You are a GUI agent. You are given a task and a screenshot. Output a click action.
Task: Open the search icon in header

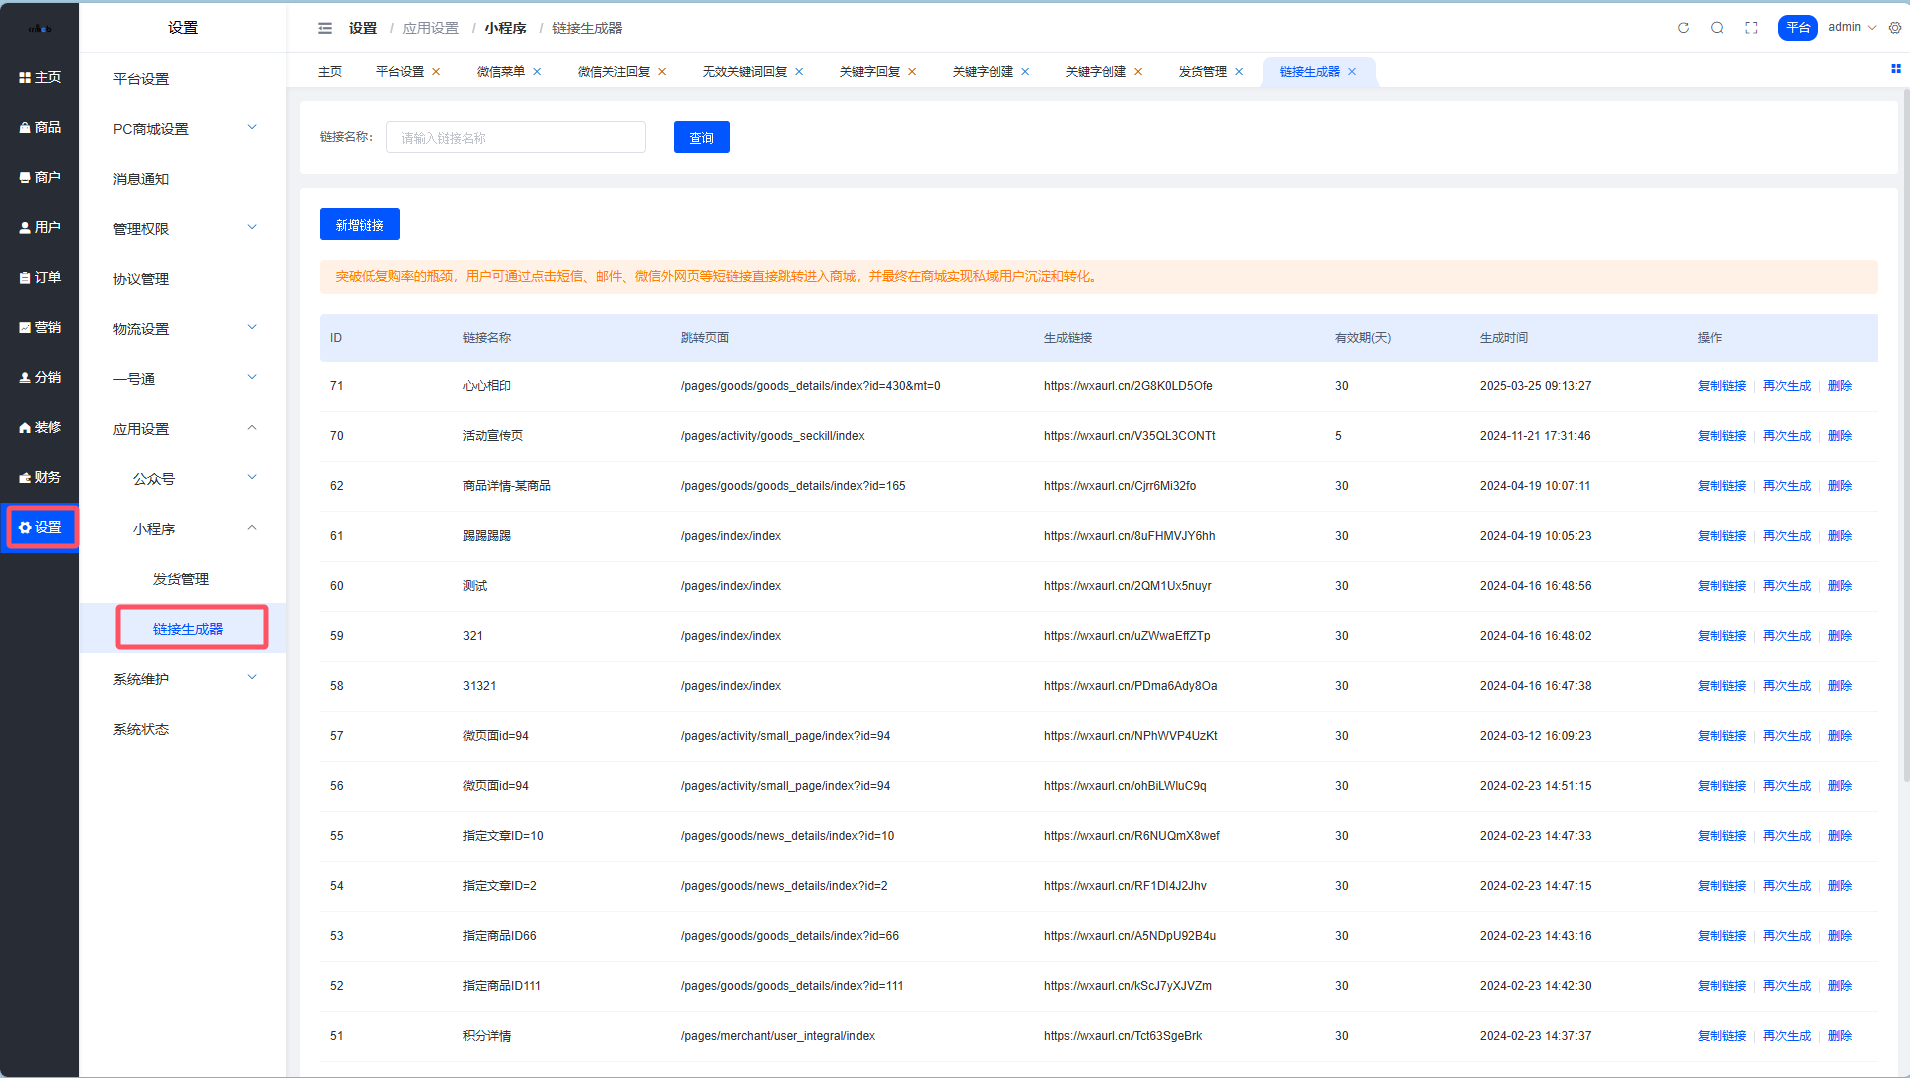tap(1717, 28)
